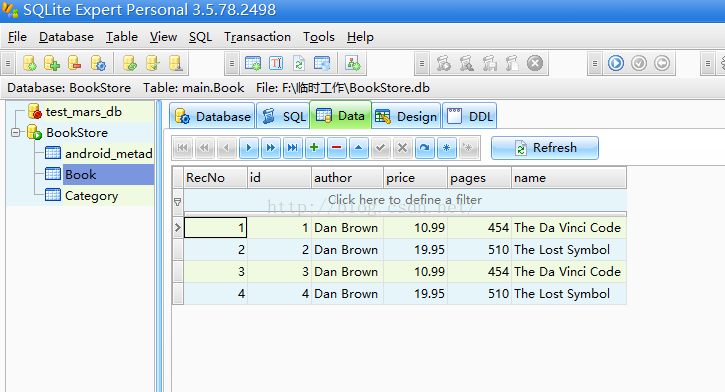
Task: Click the pages column header
Action: (479, 178)
